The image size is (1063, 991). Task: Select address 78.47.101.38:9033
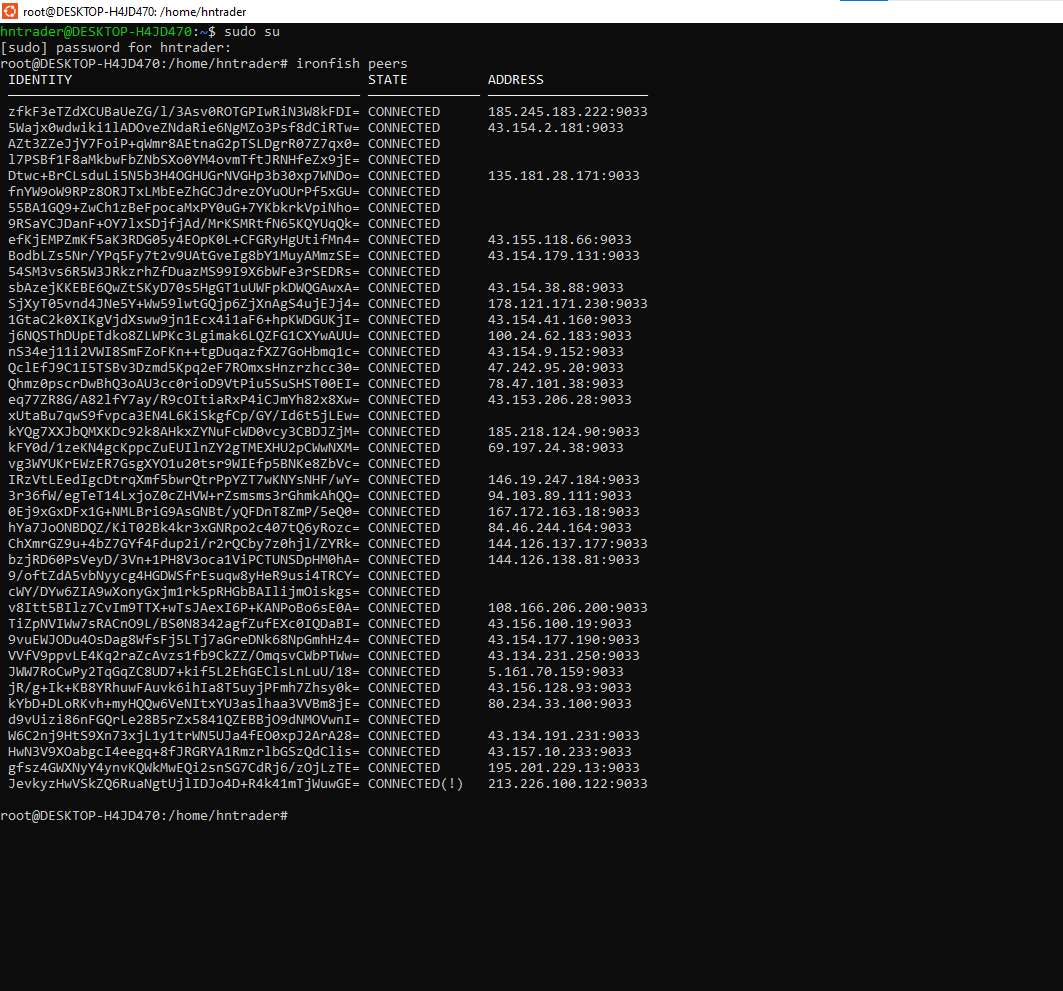(x=556, y=384)
